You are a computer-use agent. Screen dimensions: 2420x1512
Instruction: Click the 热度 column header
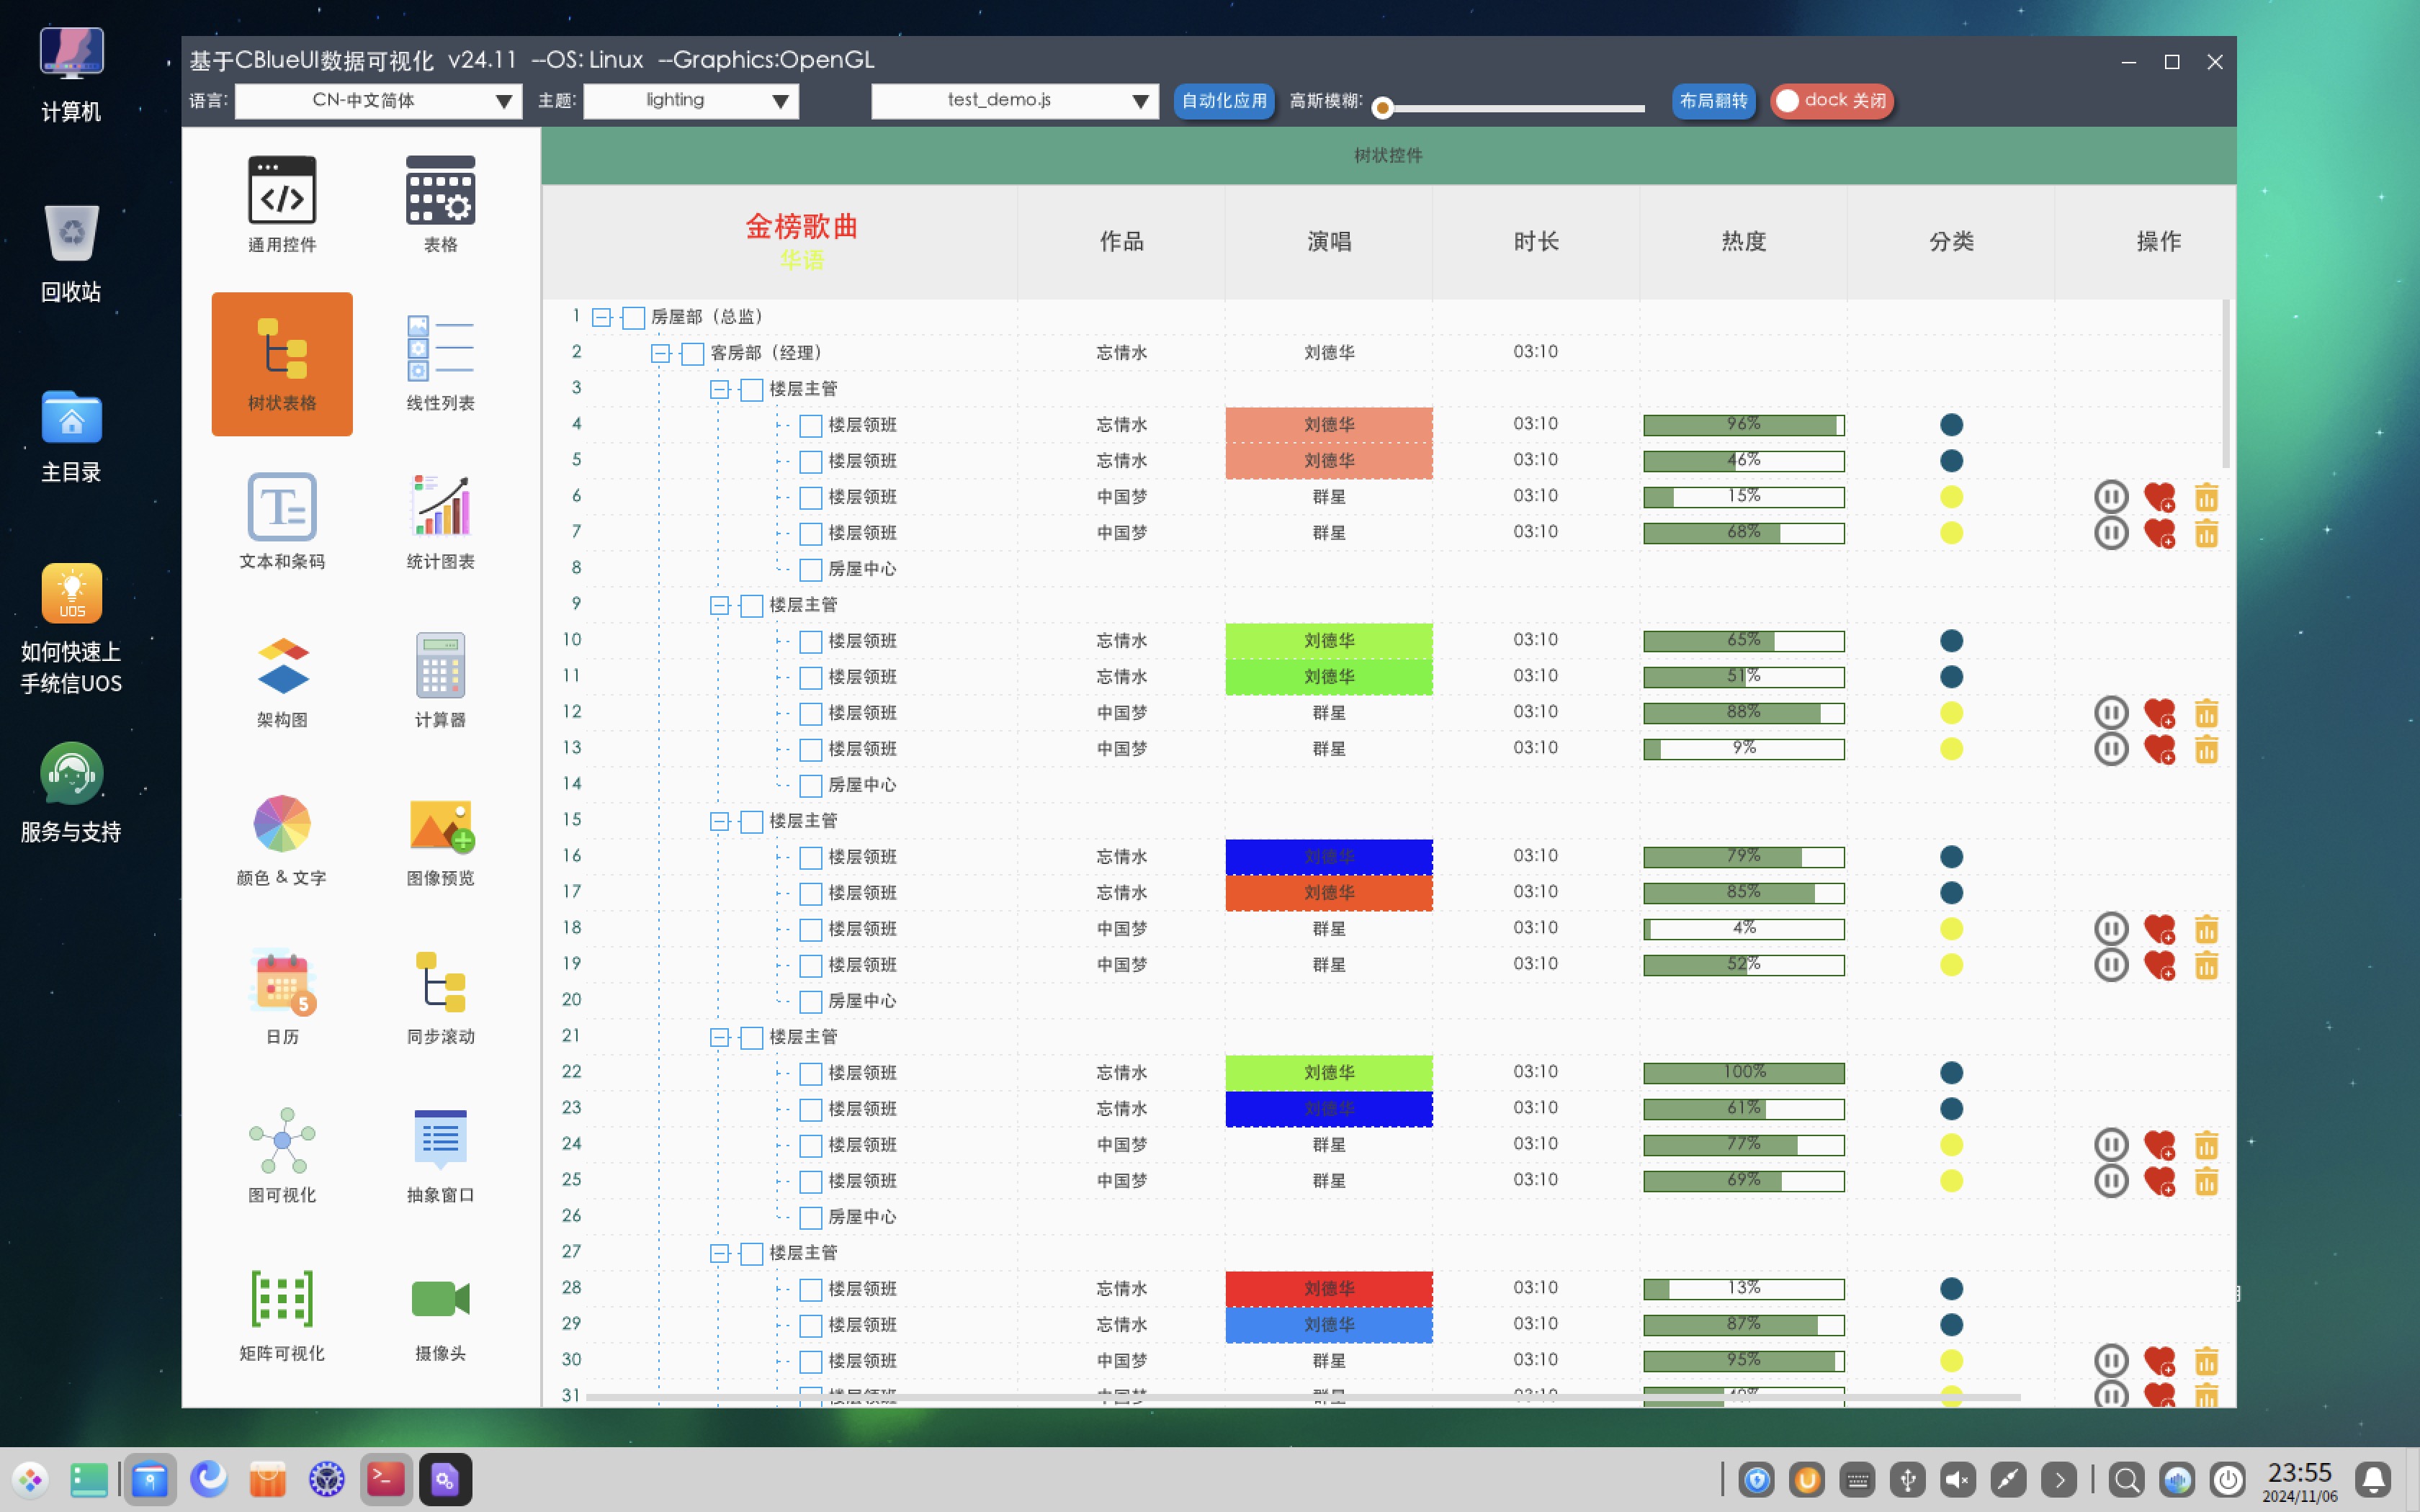pos(1743,241)
